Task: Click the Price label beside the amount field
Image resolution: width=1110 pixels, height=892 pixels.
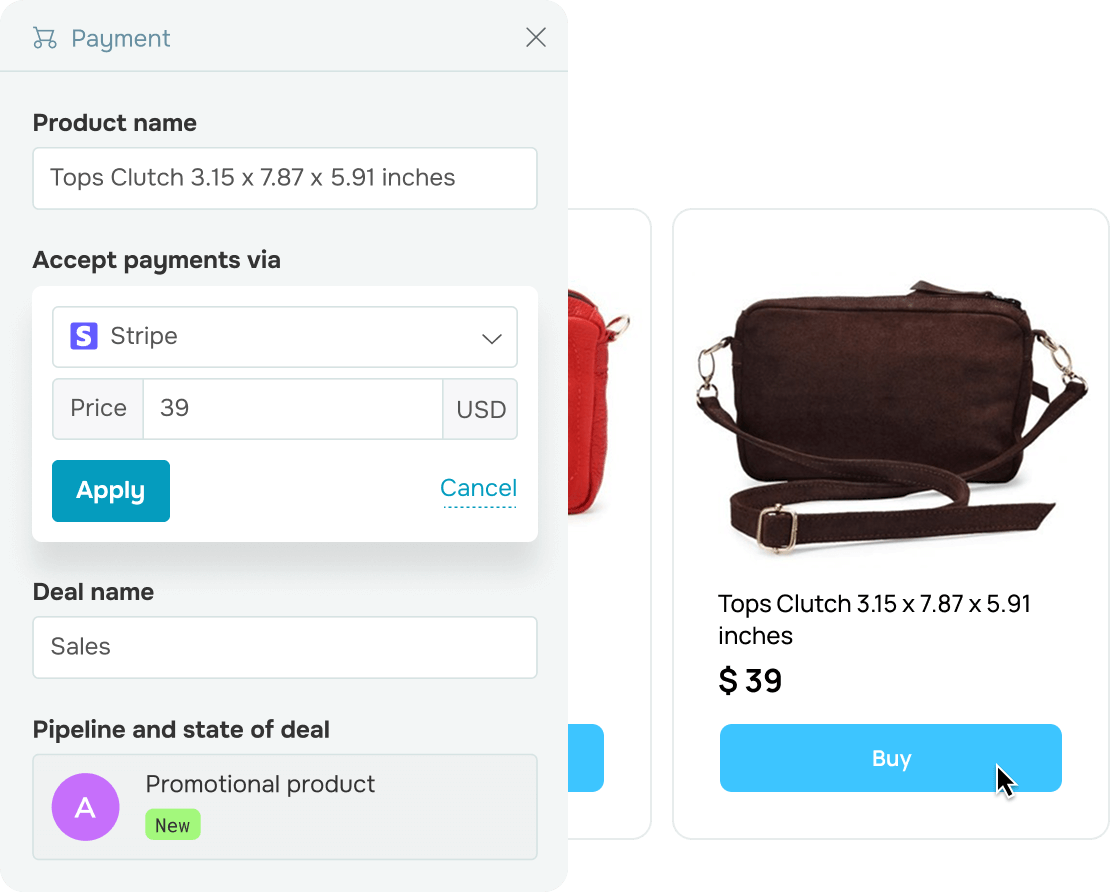Action: [97, 409]
